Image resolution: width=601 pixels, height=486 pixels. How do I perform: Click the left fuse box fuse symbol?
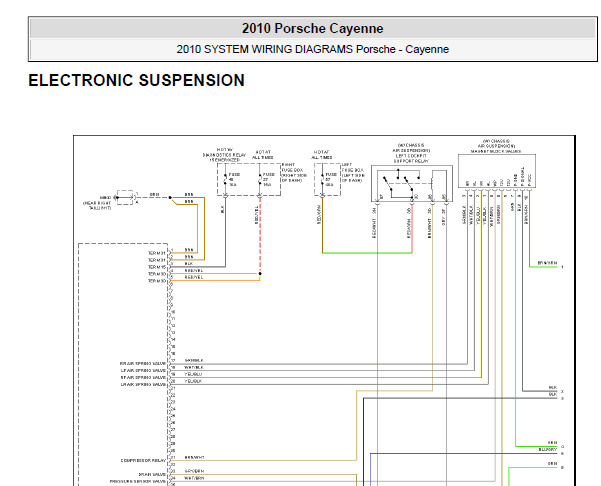(322, 179)
